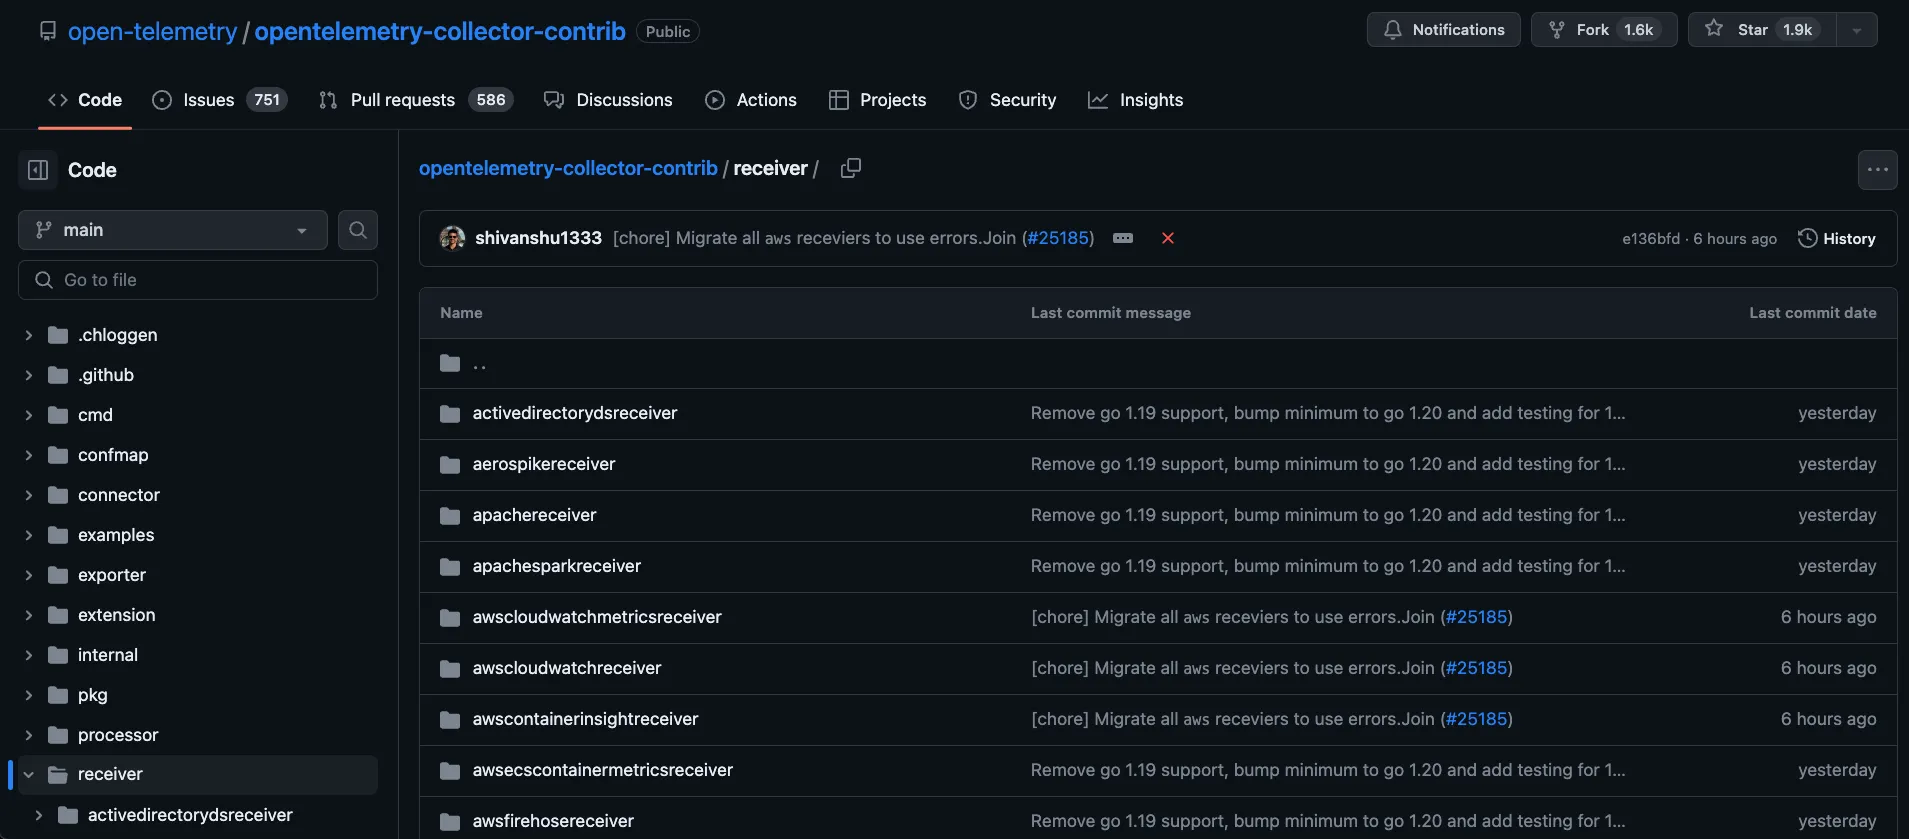Open activedirectorydsreceiver folder in file list
Viewport: 1909px width, 839px height.
[575, 413]
